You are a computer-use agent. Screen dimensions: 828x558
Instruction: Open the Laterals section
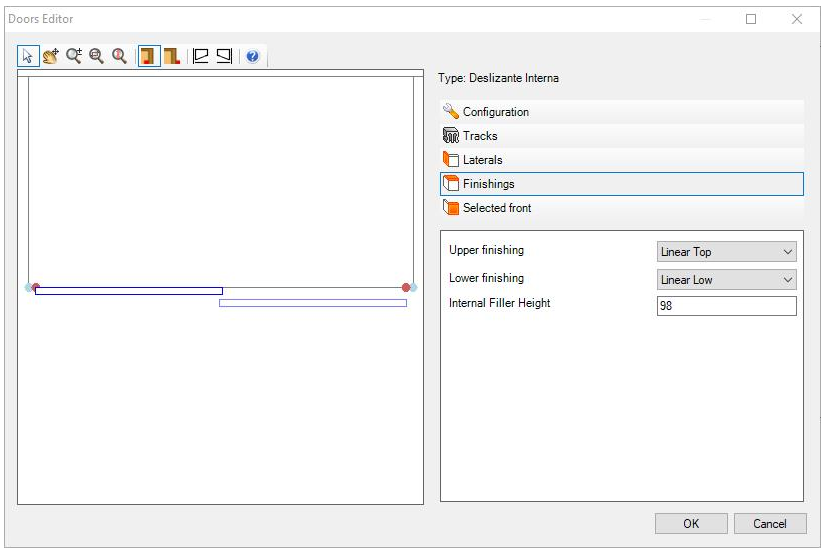pyautogui.click(x=622, y=159)
